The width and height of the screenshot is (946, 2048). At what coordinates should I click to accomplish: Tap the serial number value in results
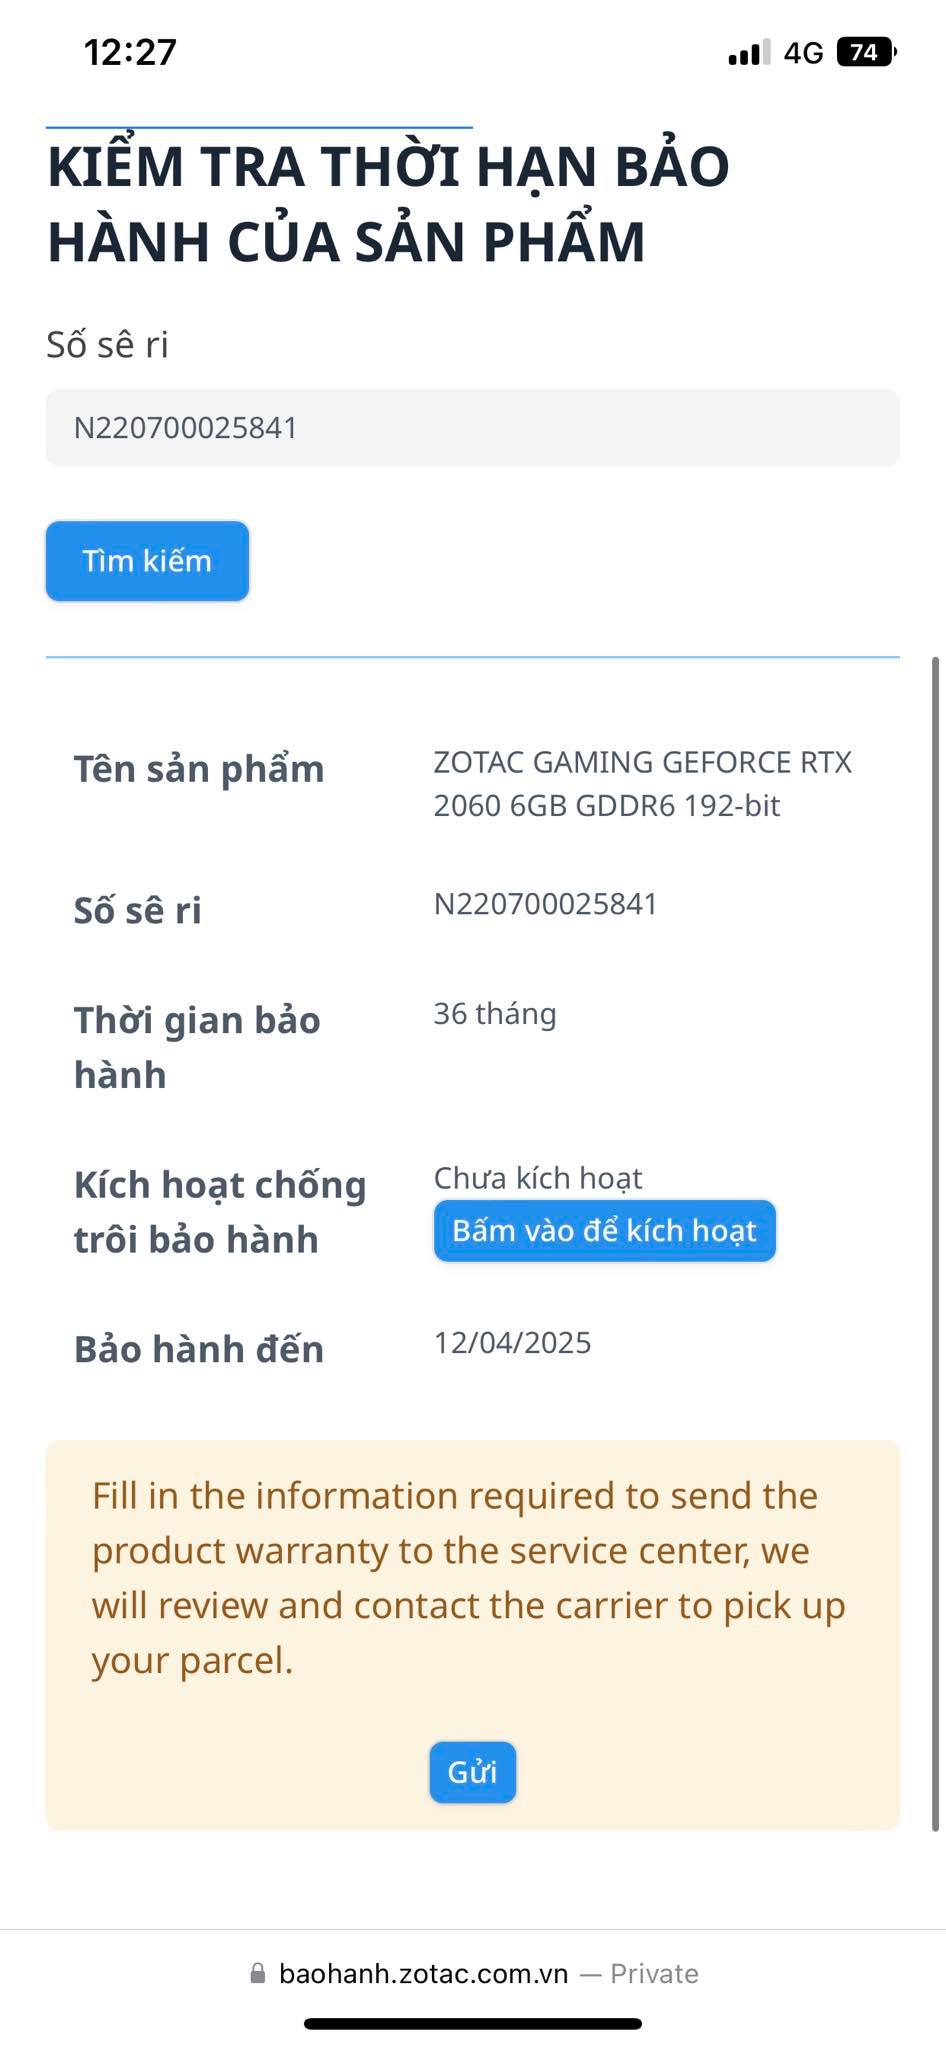click(545, 904)
